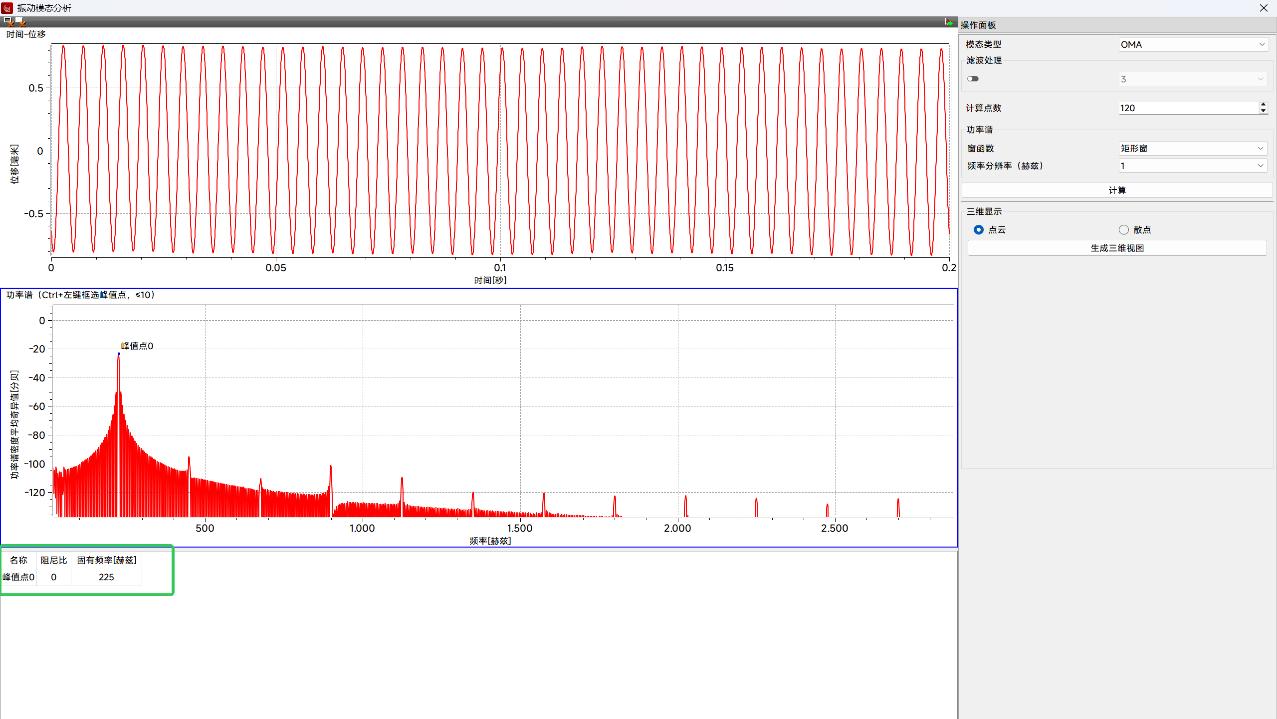
Task: Click the 固有频率[赫兹] column header
Action: [x=105, y=560]
